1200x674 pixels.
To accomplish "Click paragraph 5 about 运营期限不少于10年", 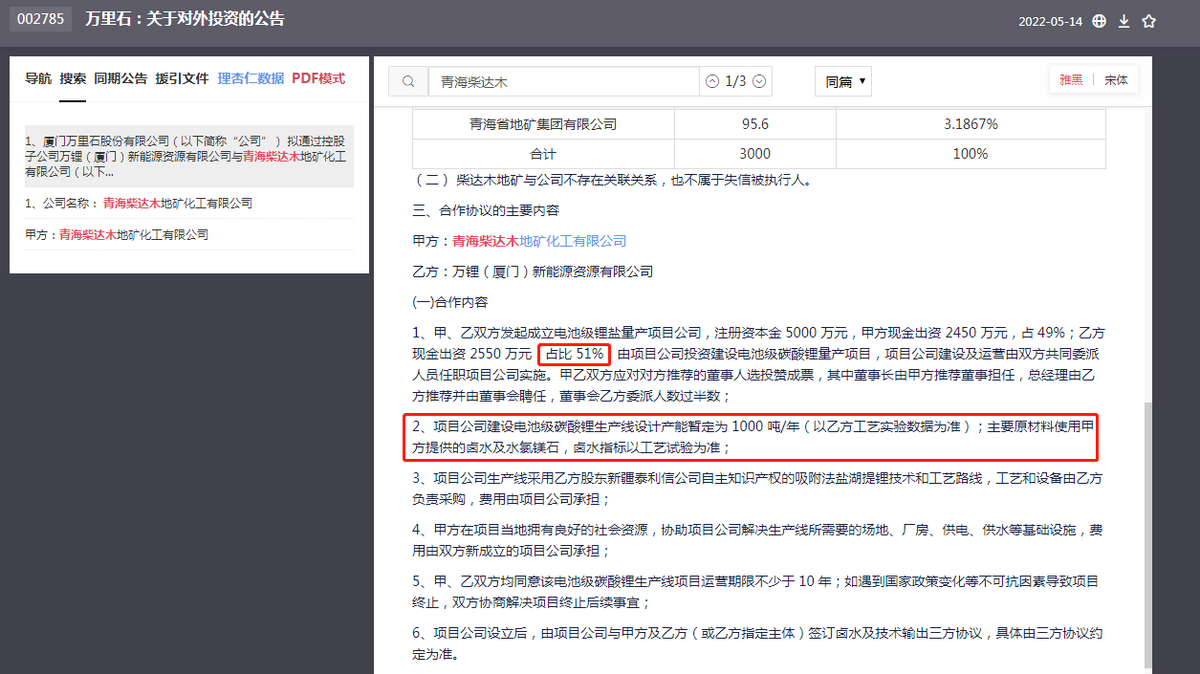I will pos(758,593).
